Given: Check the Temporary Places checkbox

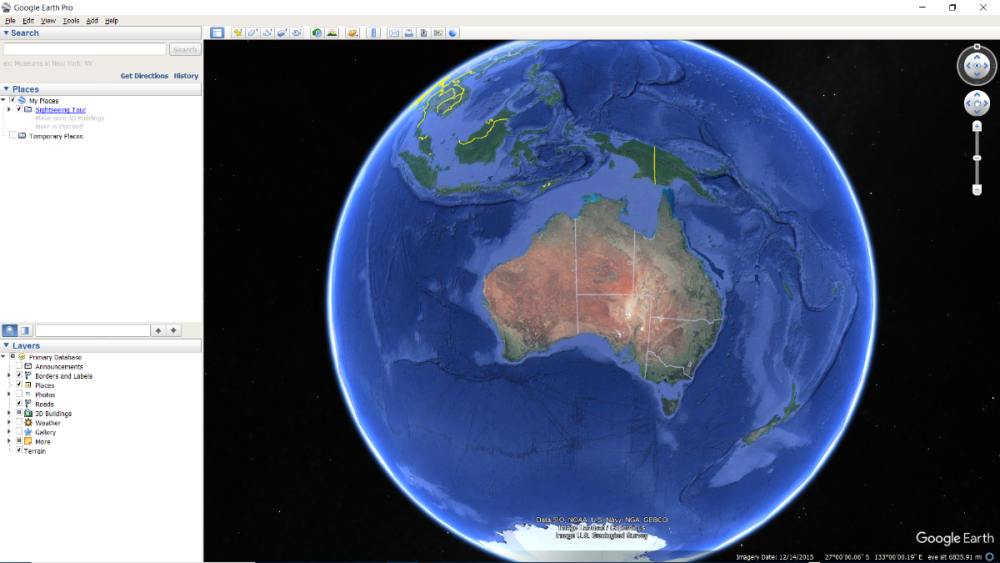Looking at the screenshot, I should click(x=13, y=135).
